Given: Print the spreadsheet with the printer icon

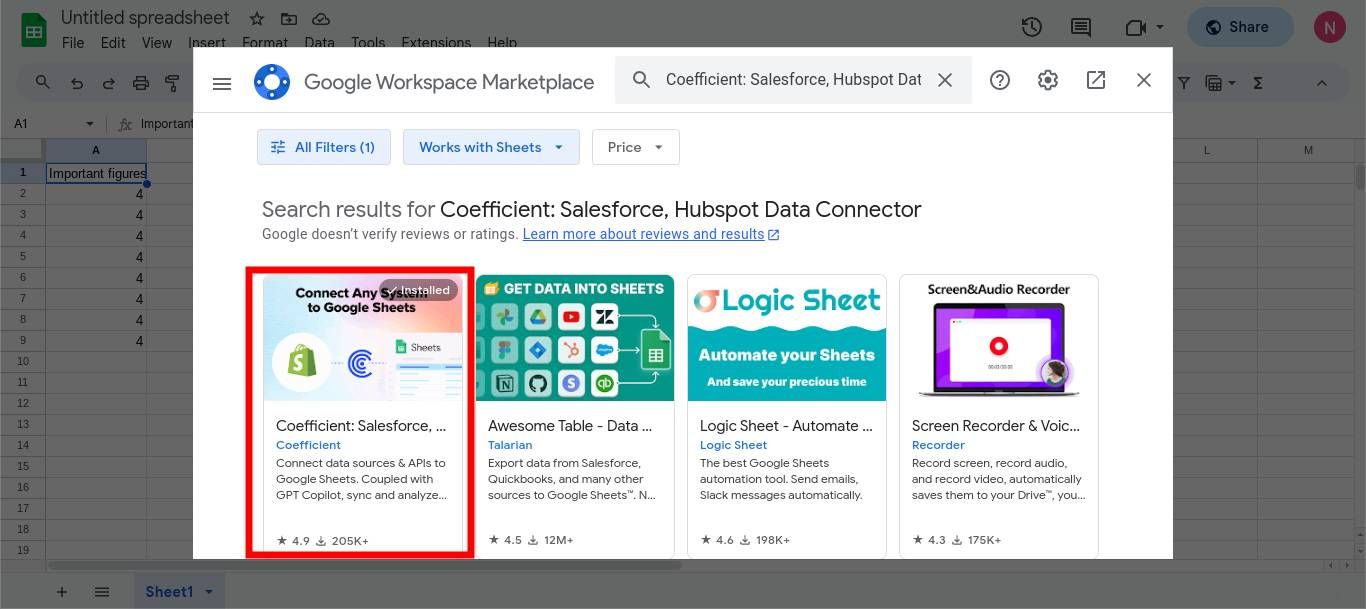Looking at the screenshot, I should point(140,82).
